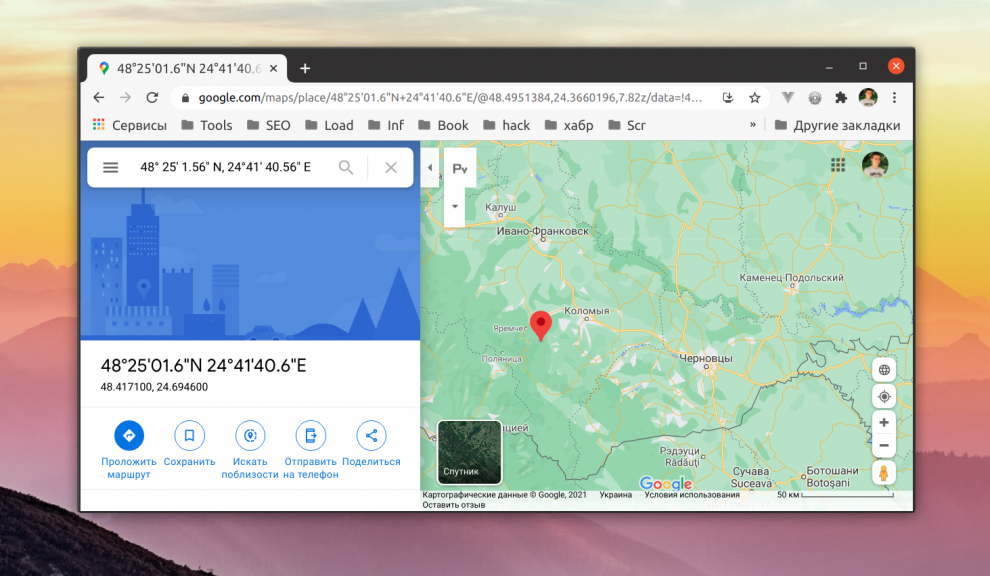Show my location on the map
Viewport: 990px width, 576px height.
(884, 397)
